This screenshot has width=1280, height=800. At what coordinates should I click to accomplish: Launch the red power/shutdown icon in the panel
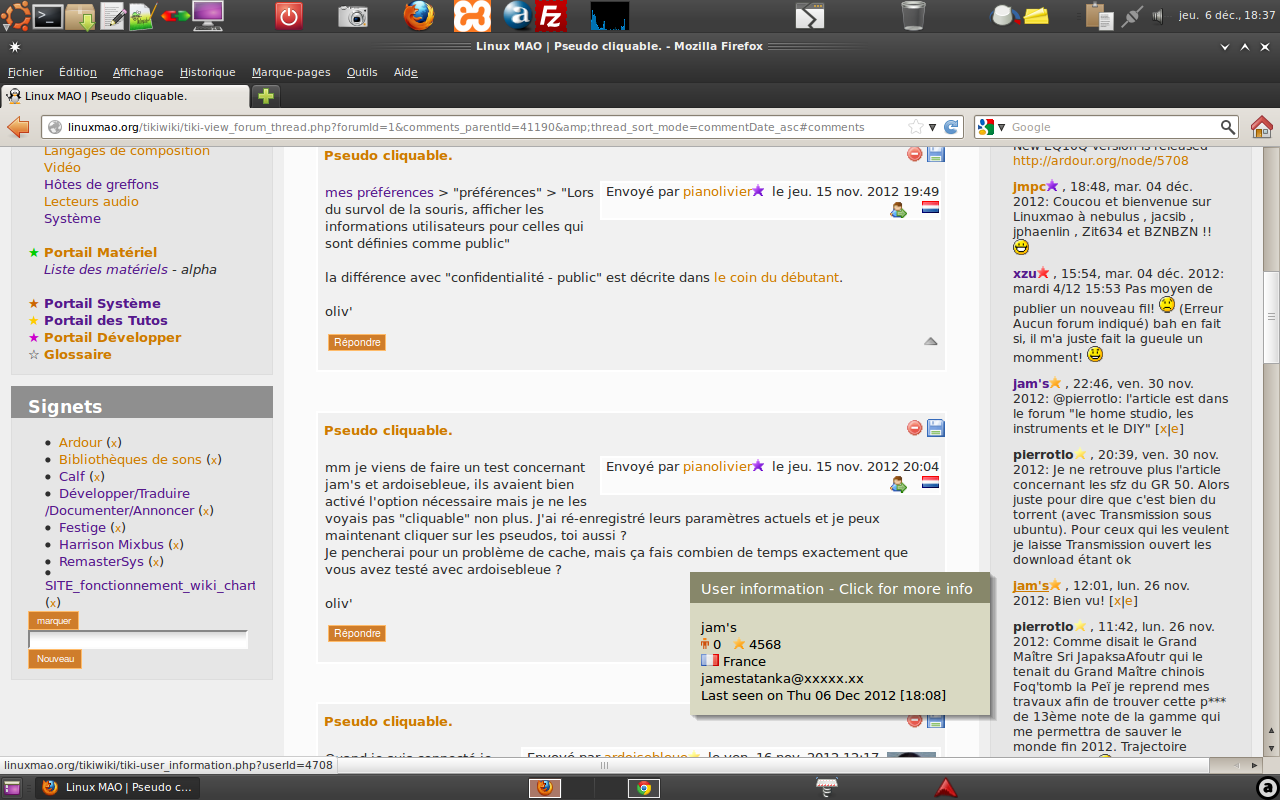(289, 16)
